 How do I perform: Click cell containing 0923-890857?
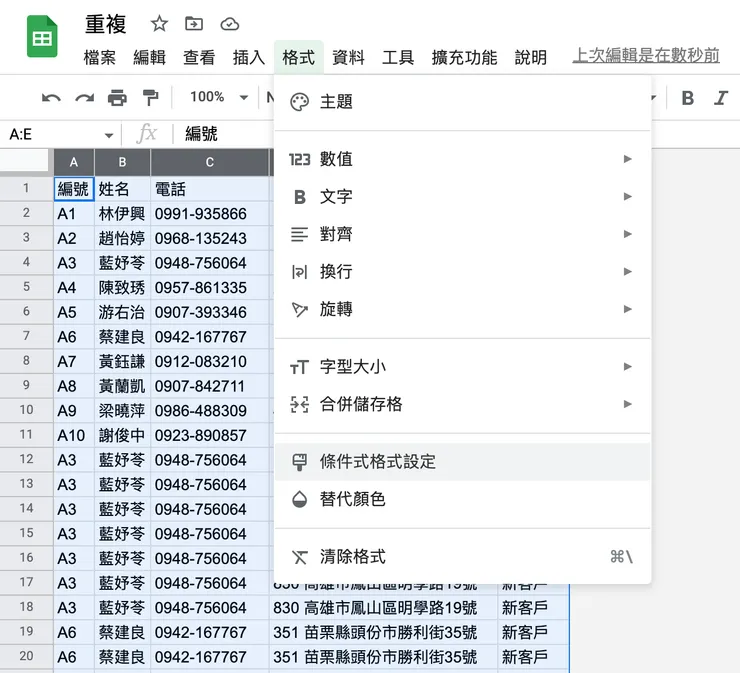210,435
